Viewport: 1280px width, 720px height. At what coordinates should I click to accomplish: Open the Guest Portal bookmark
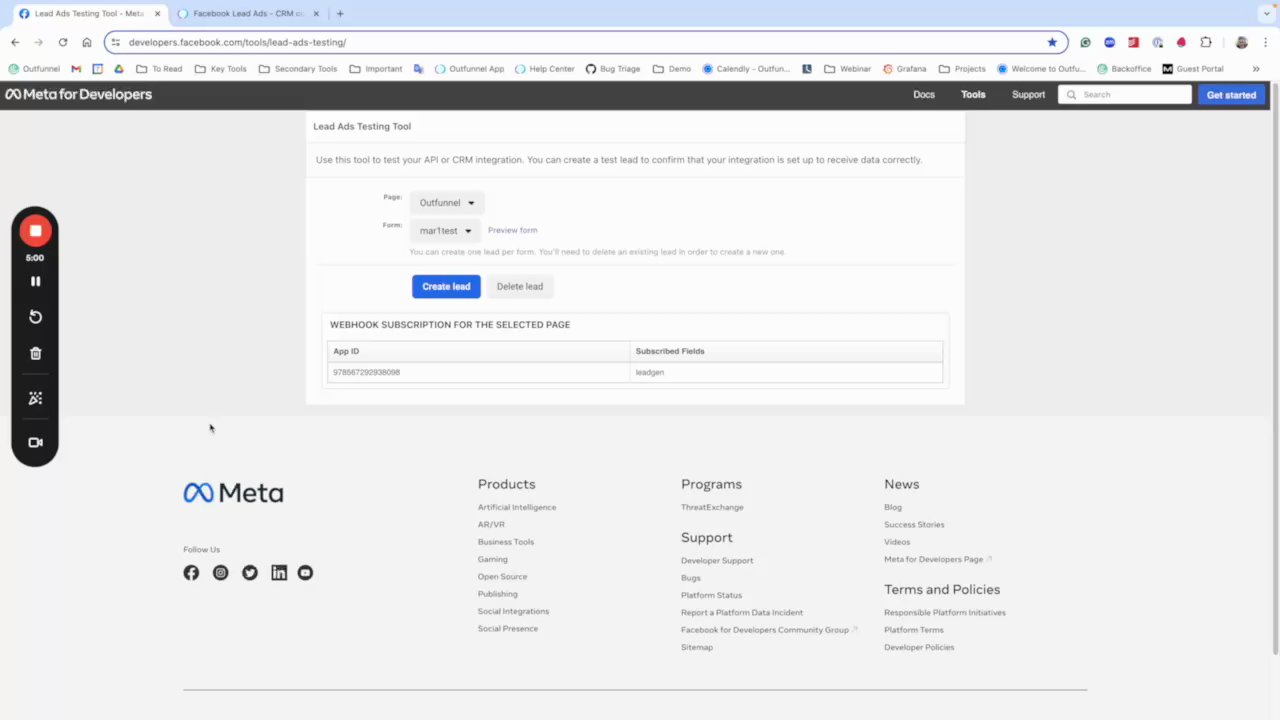pyautogui.click(x=1192, y=69)
